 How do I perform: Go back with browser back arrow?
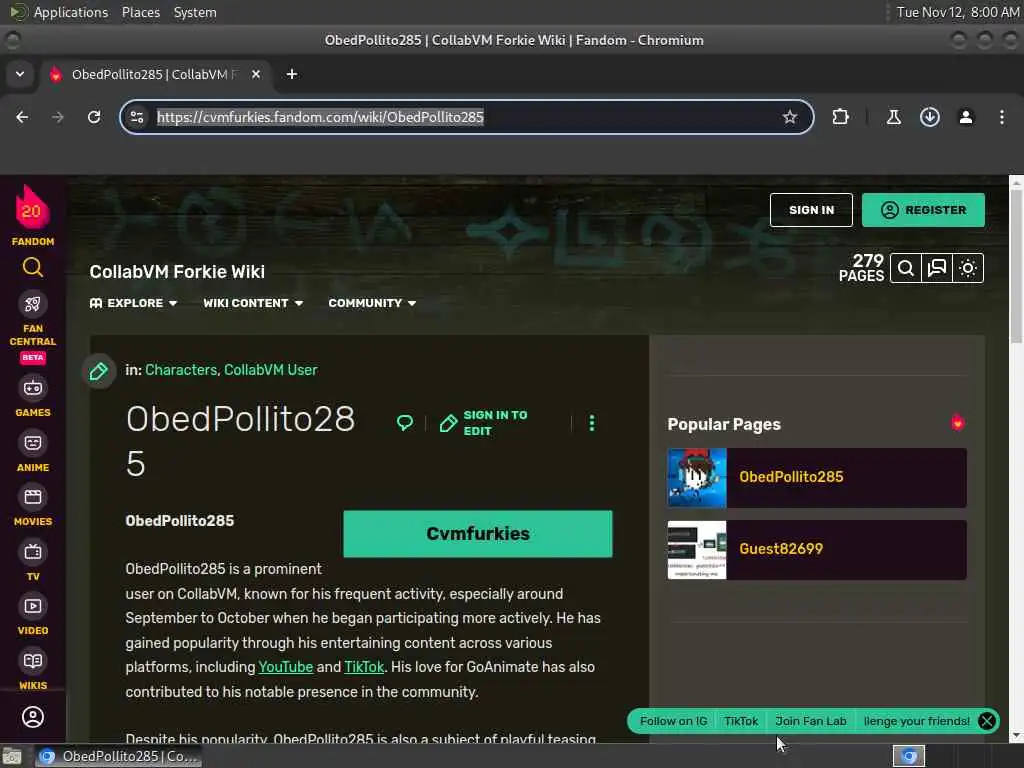pos(22,117)
